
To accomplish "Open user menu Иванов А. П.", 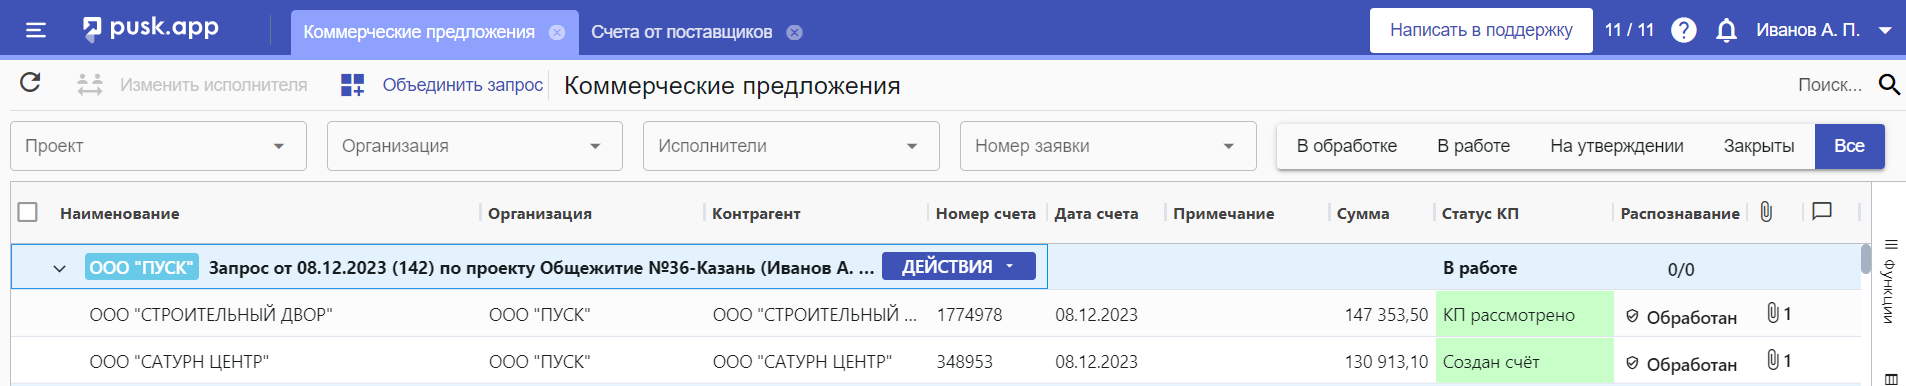I will click(x=1824, y=30).
